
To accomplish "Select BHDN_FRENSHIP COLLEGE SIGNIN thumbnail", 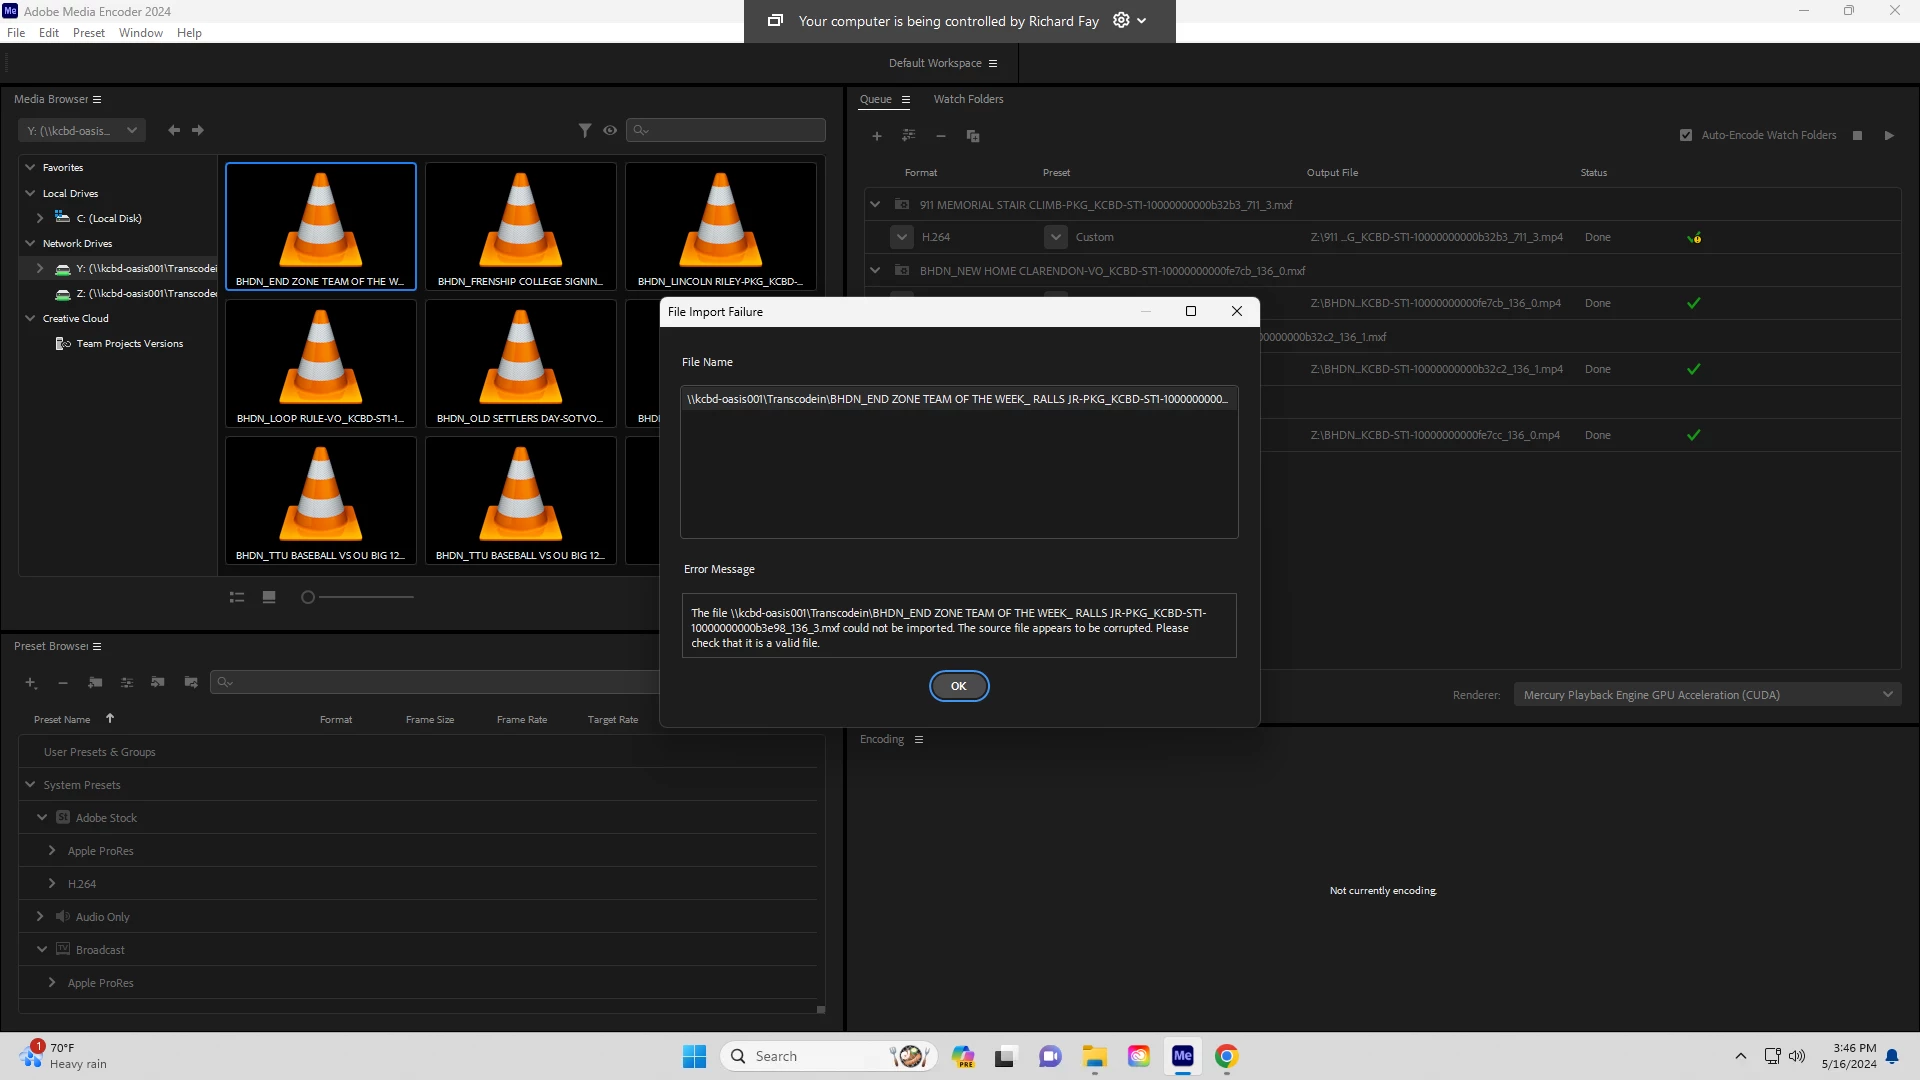I will pyautogui.click(x=520, y=226).
